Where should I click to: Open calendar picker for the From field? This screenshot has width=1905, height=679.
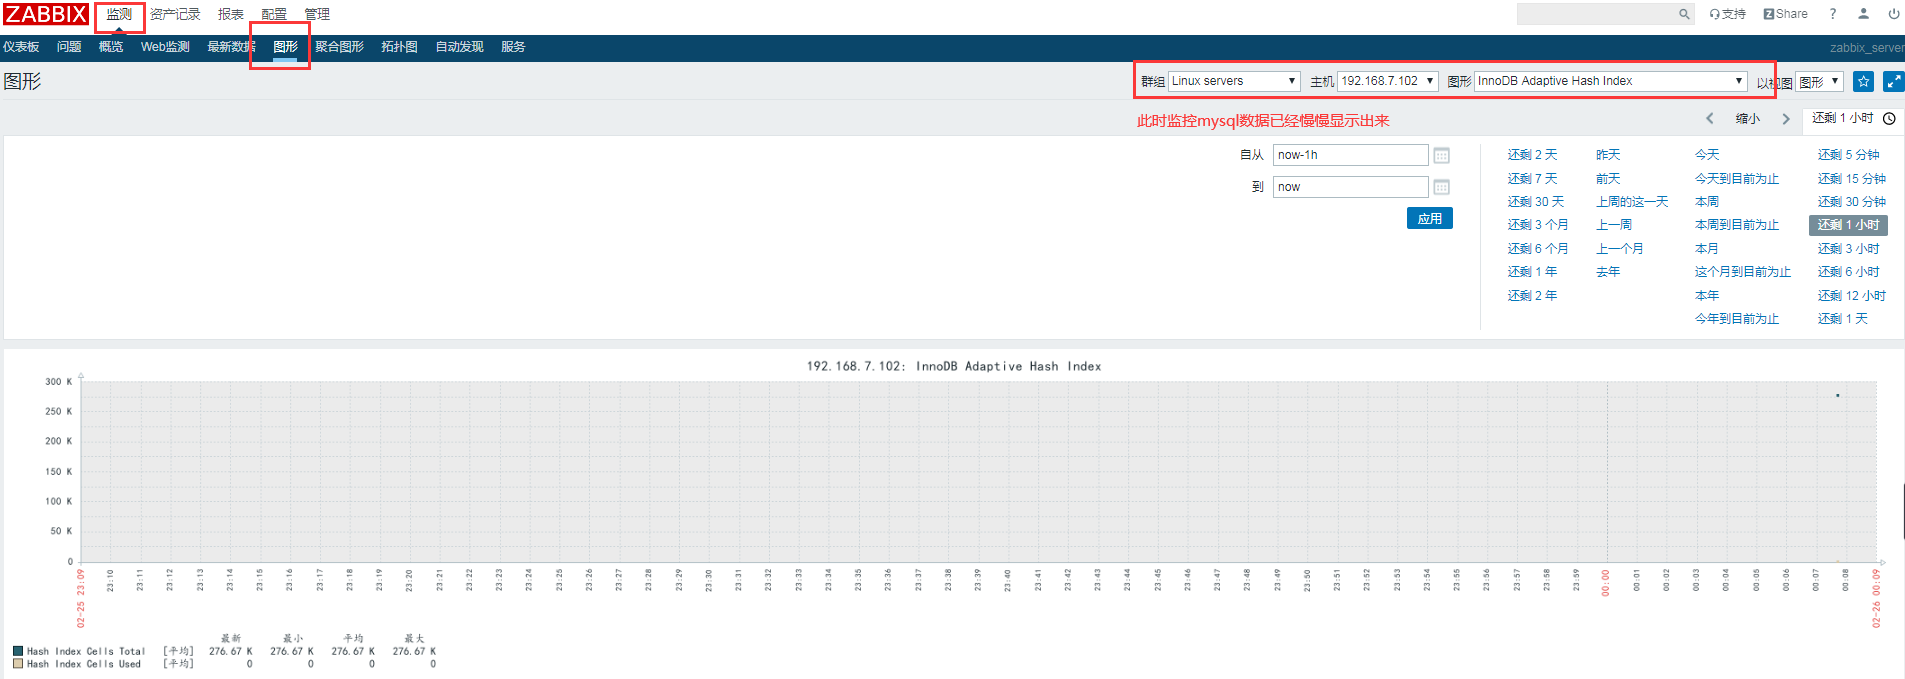[1441, 155]
